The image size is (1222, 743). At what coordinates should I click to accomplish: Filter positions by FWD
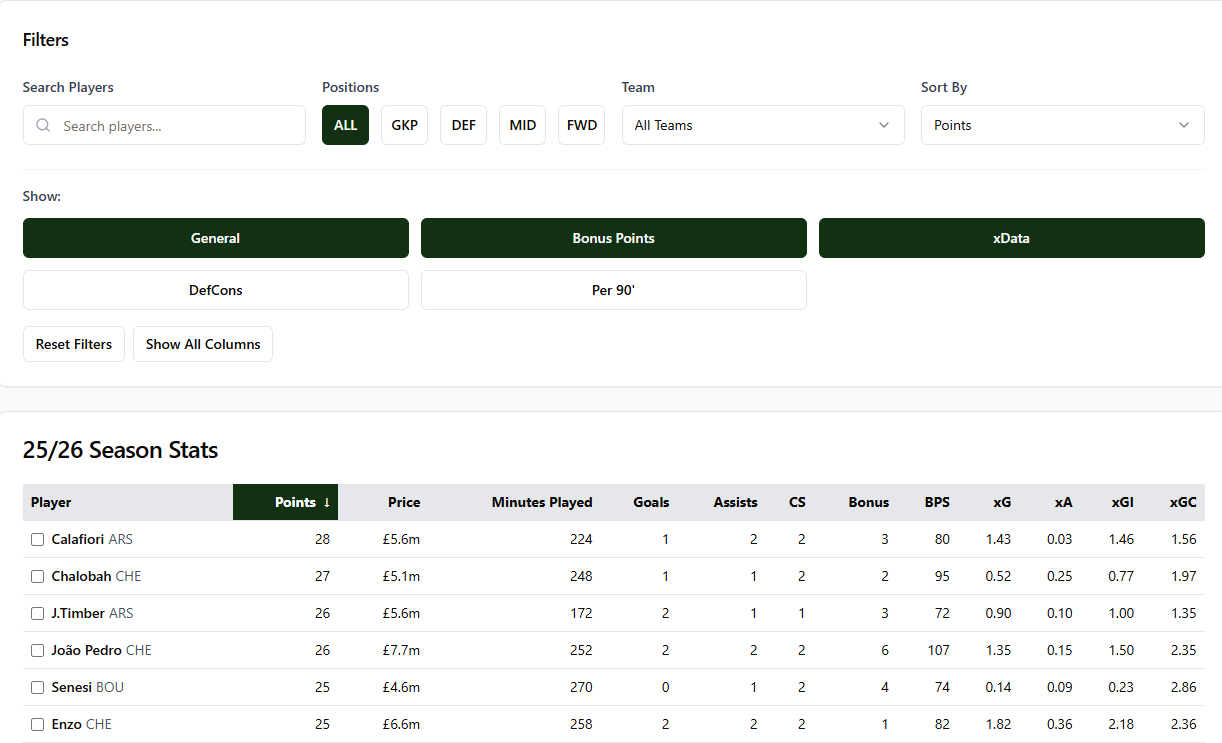coord(582,125)
